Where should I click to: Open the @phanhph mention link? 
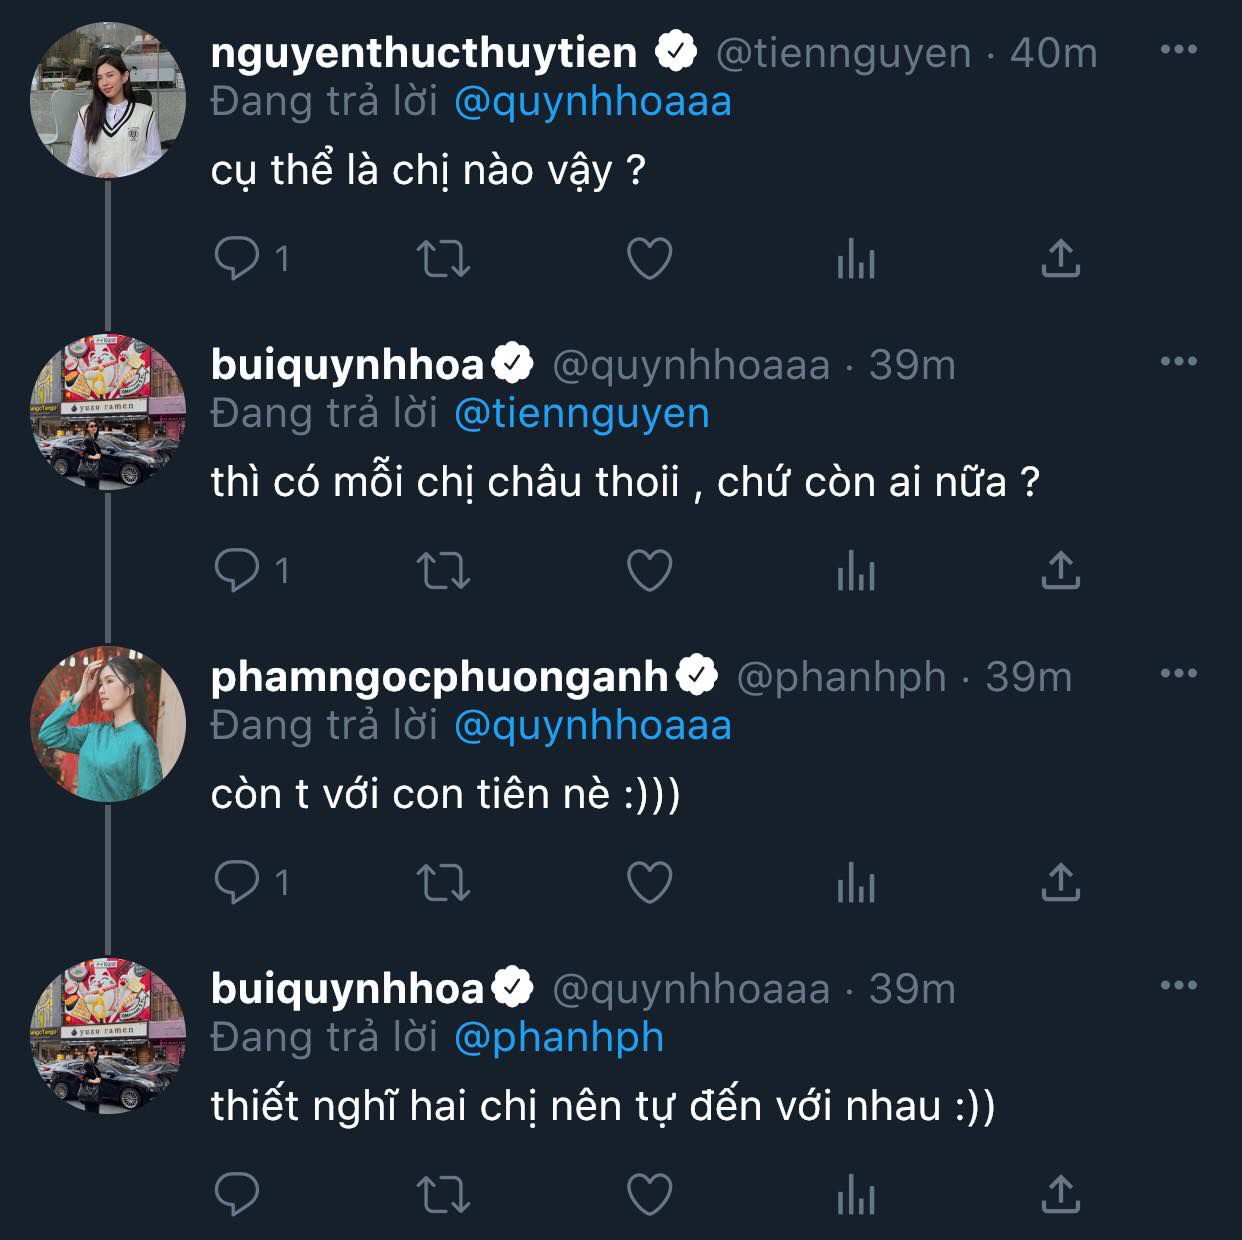click(x=559, y=1037)
